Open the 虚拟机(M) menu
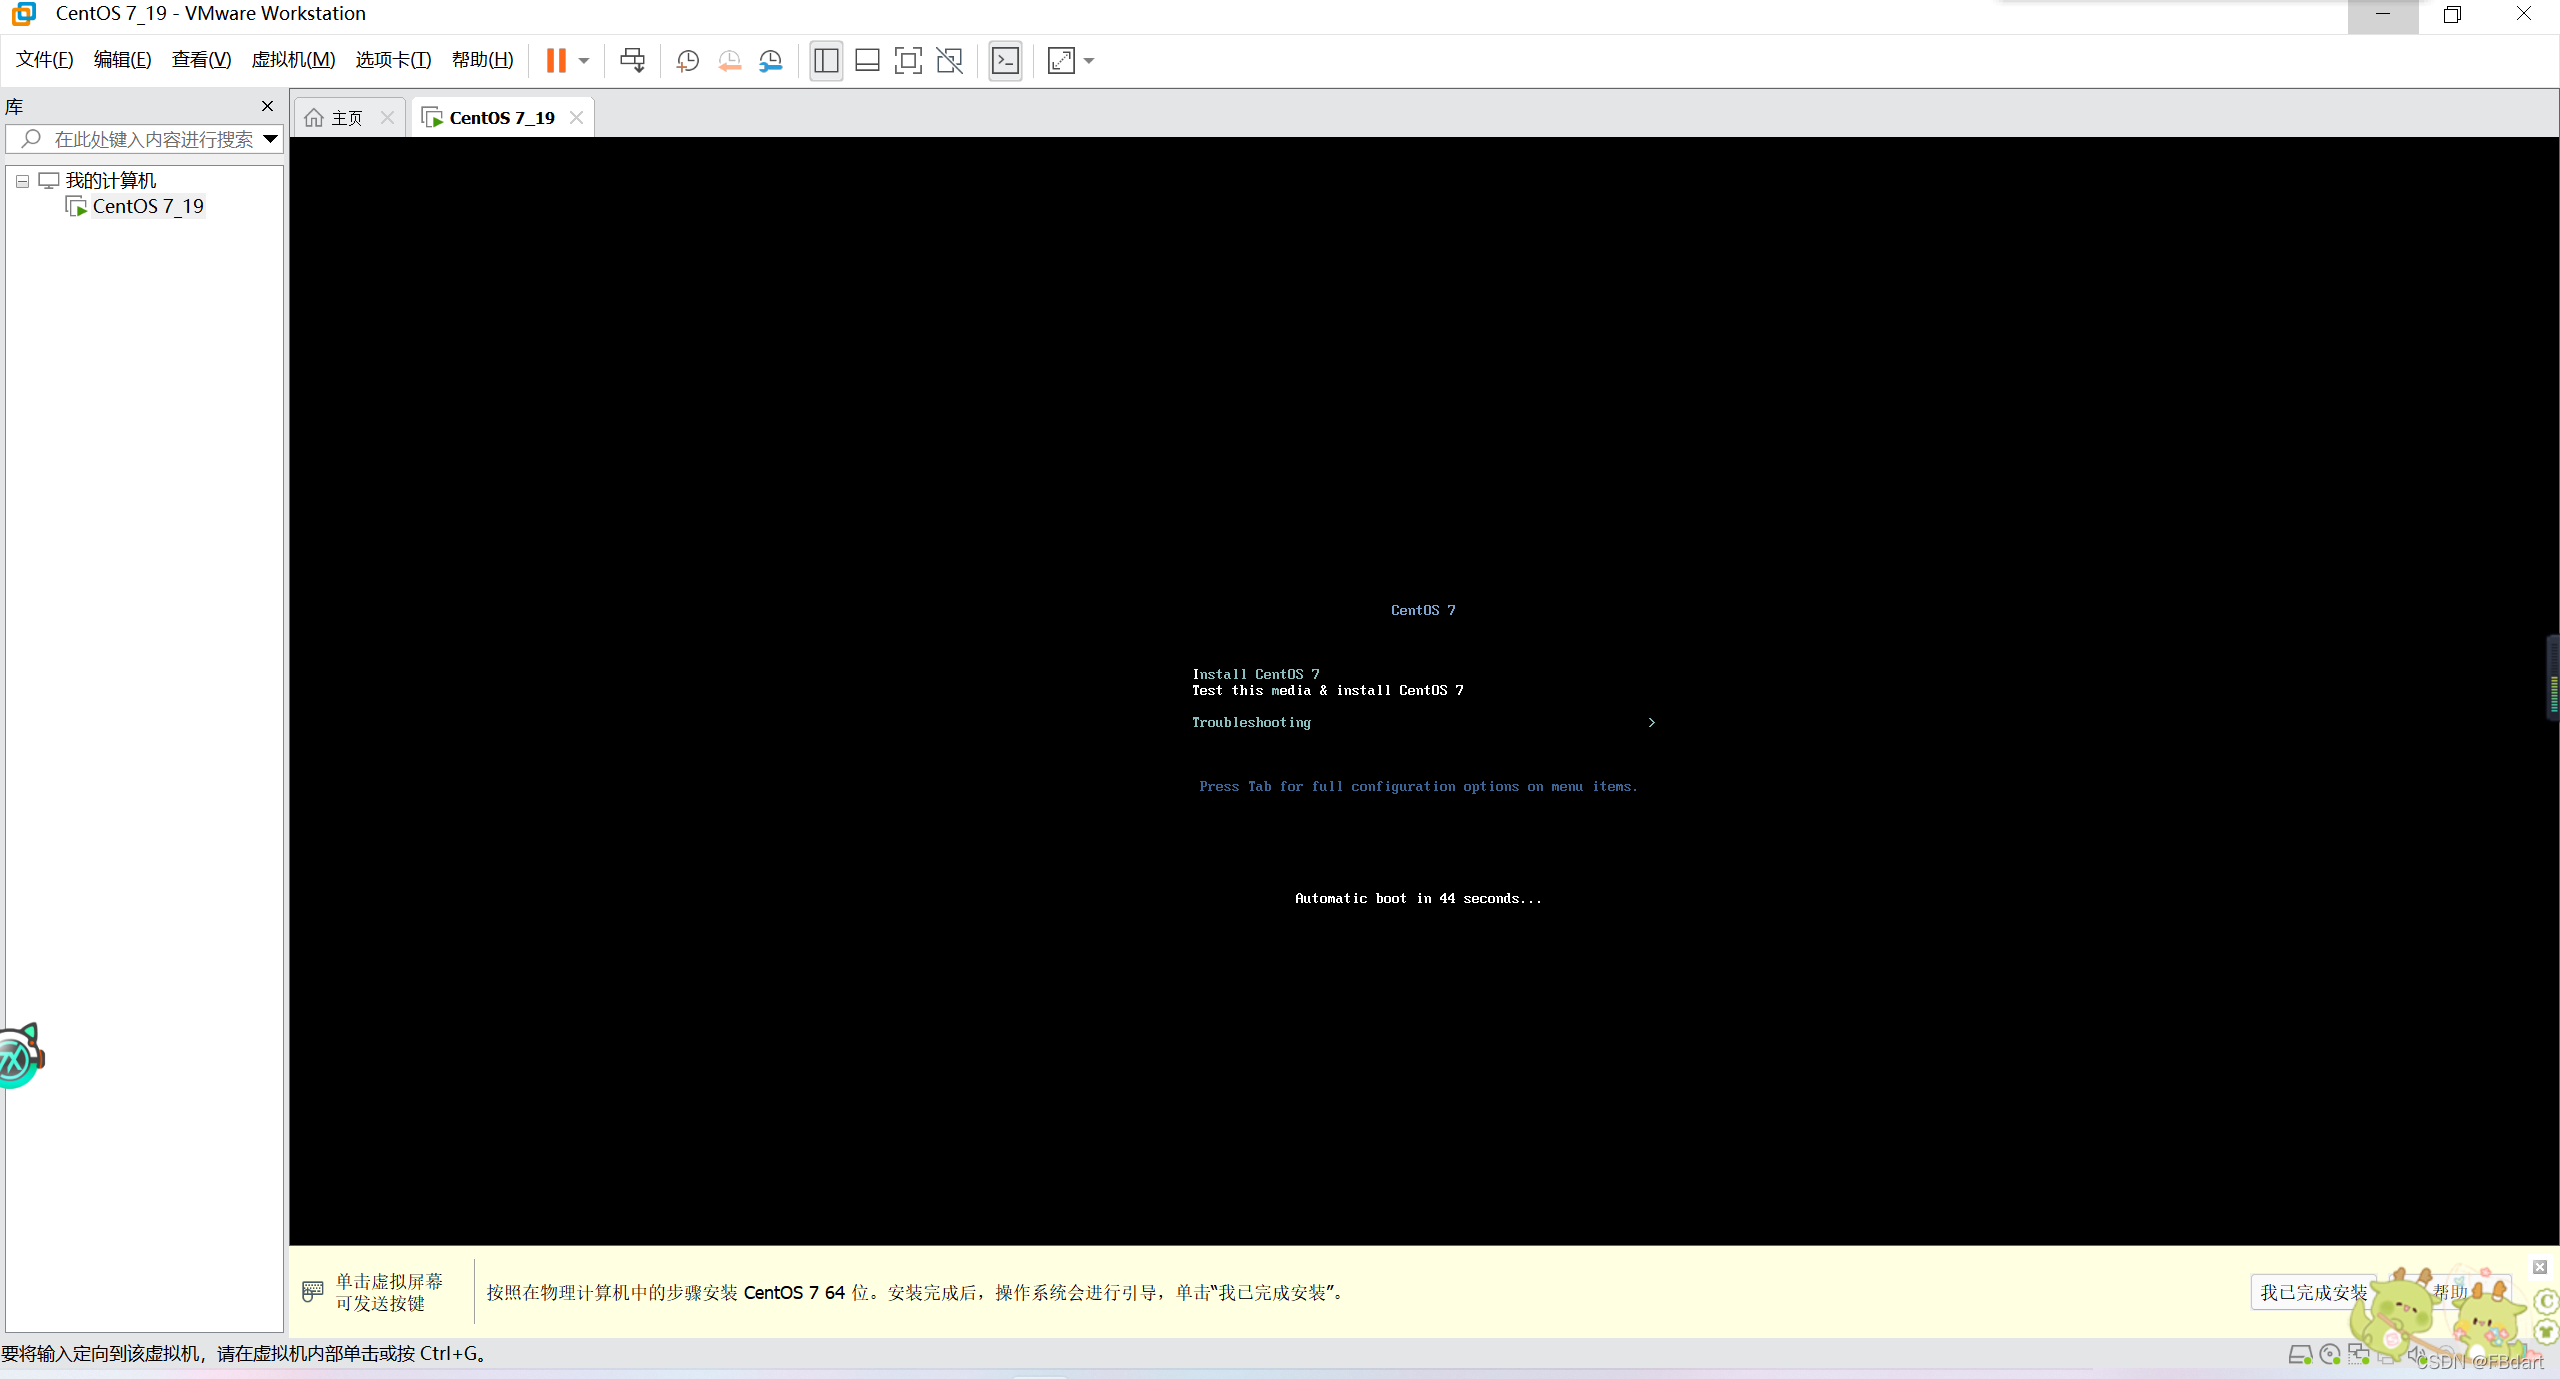 tap(293, 60)
